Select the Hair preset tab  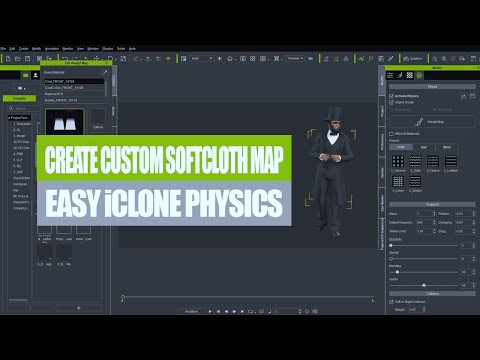pyautogui.click(x=424, y=147)
